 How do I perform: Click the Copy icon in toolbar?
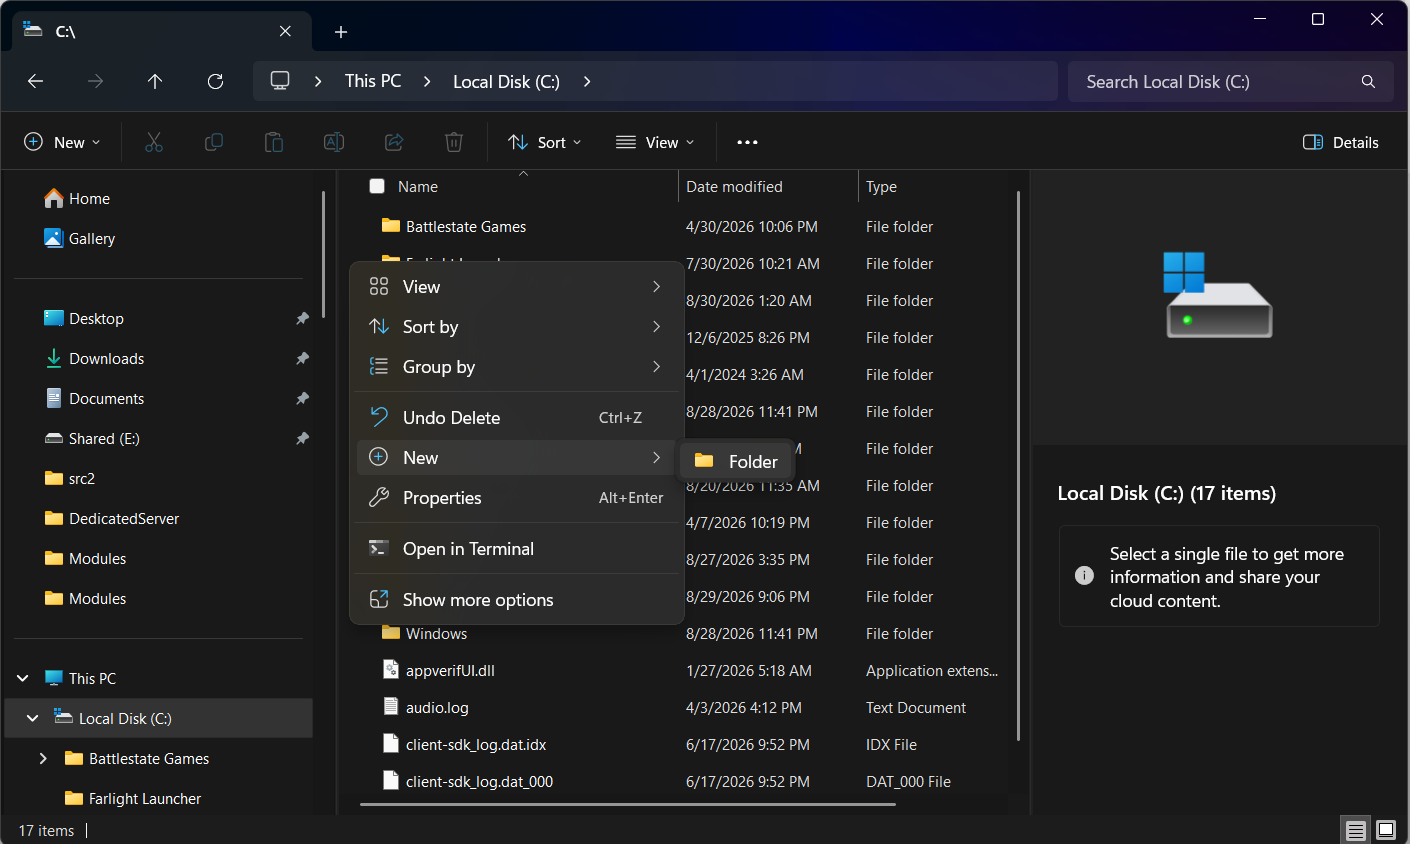point(213,142)
